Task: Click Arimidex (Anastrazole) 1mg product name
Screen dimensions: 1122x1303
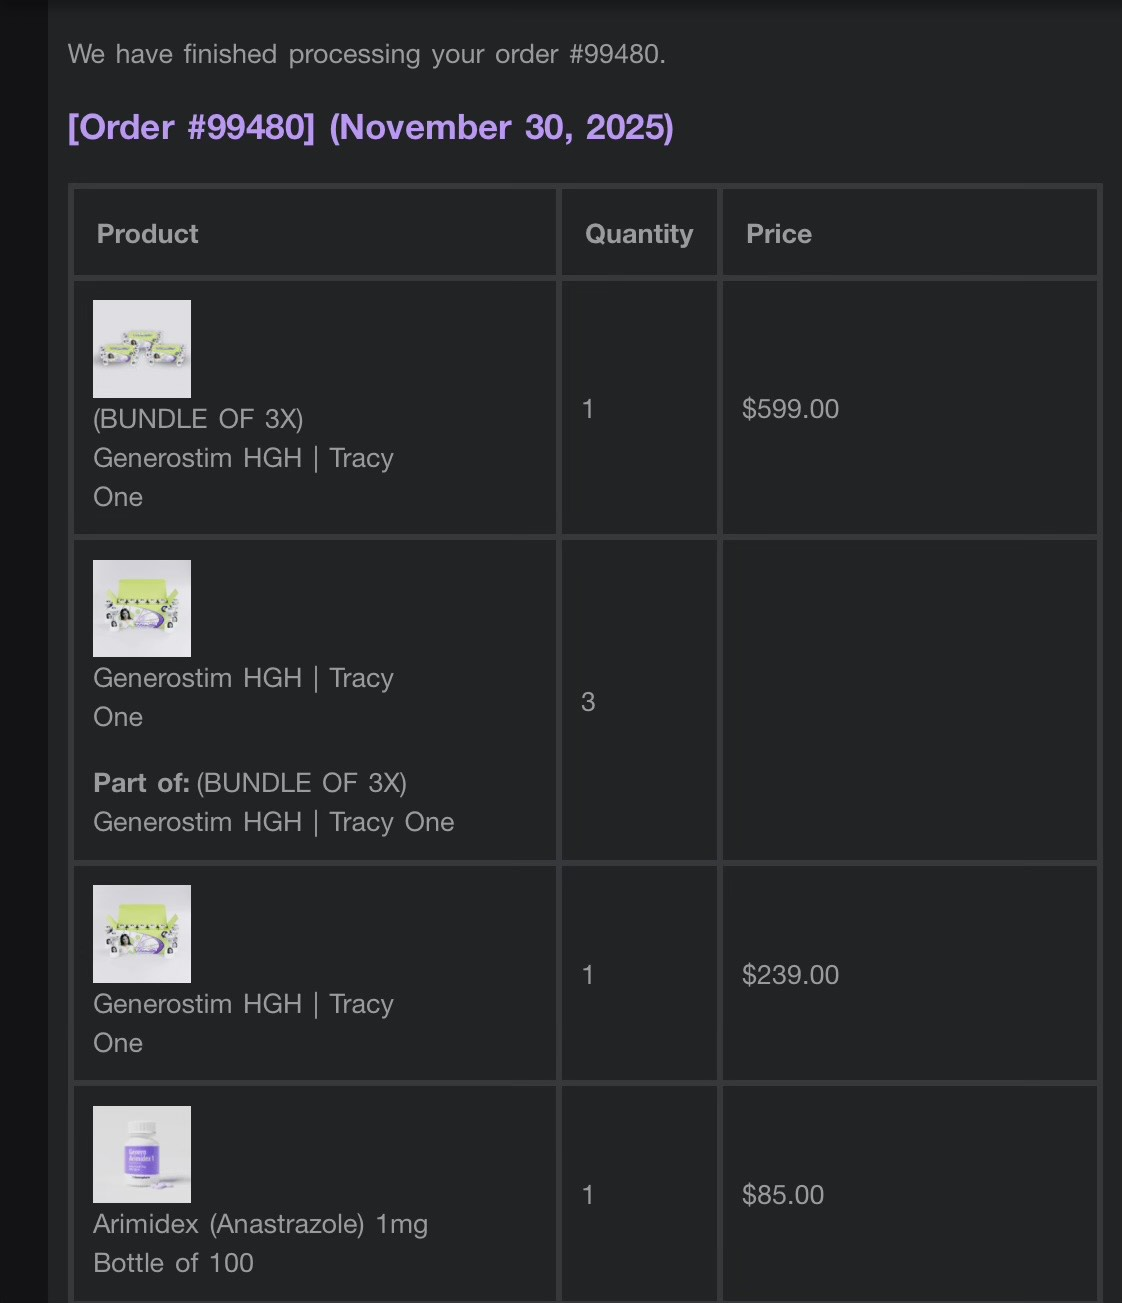Action: coord(260,1225)
